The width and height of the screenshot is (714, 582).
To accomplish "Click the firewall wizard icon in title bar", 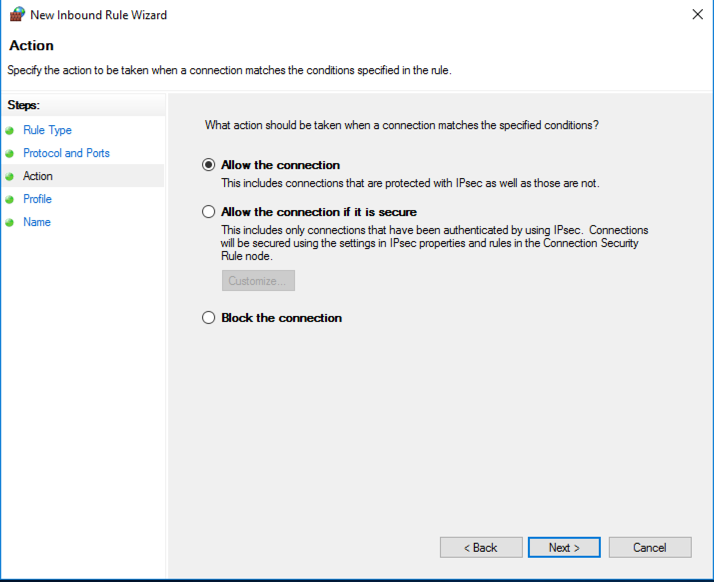I will 16,15.
